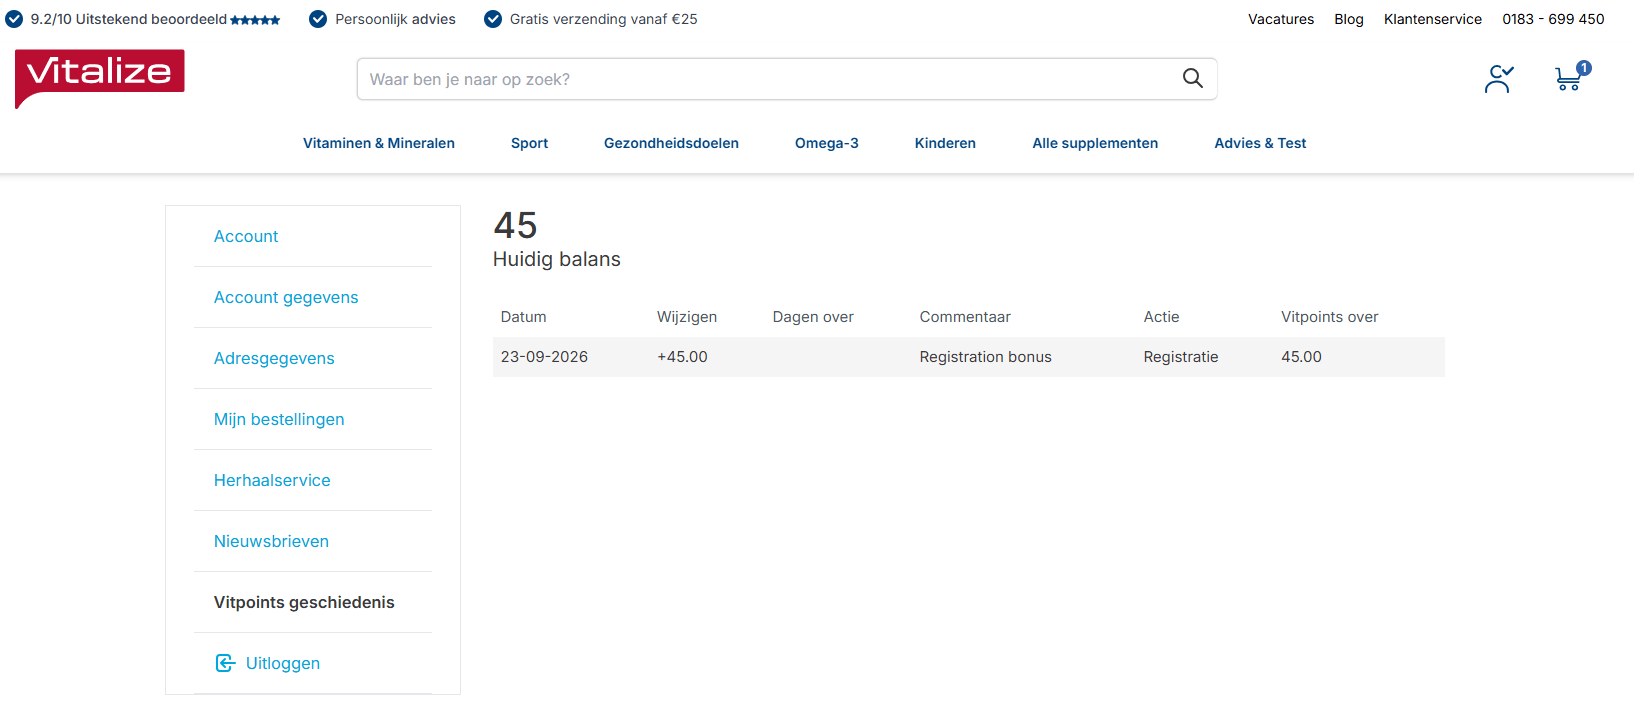Click 9.2/10 Uitstekend beoordeeld text
This screenshot has width=1634, height=709.
[129, 19]
